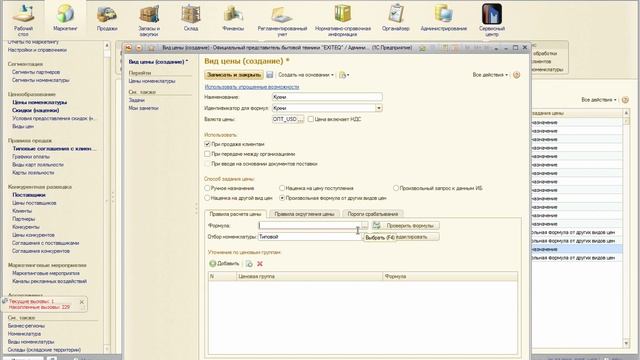This screenshot has width=640, height=360.
Task: Click the ellipsis button of Валюта цены
Action: (x=301, y=119)
